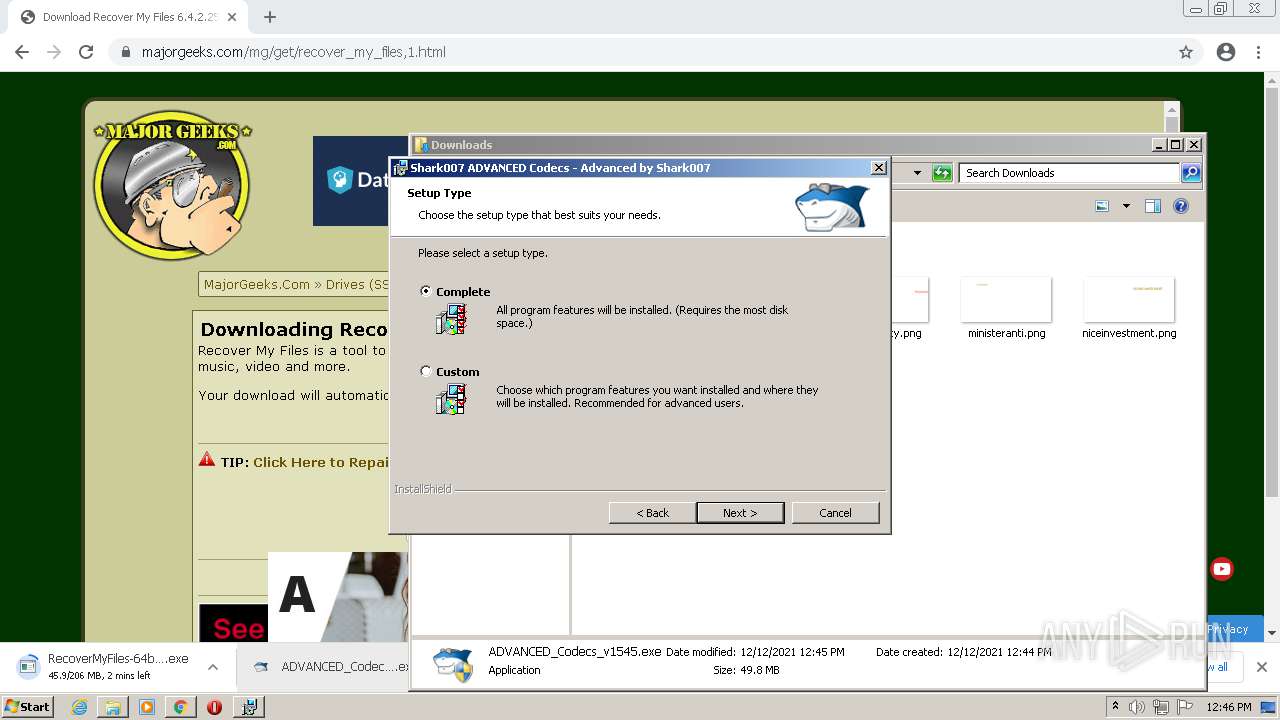
Task: Open Windows Explorer from taskbar
Action: pos(113,706)
